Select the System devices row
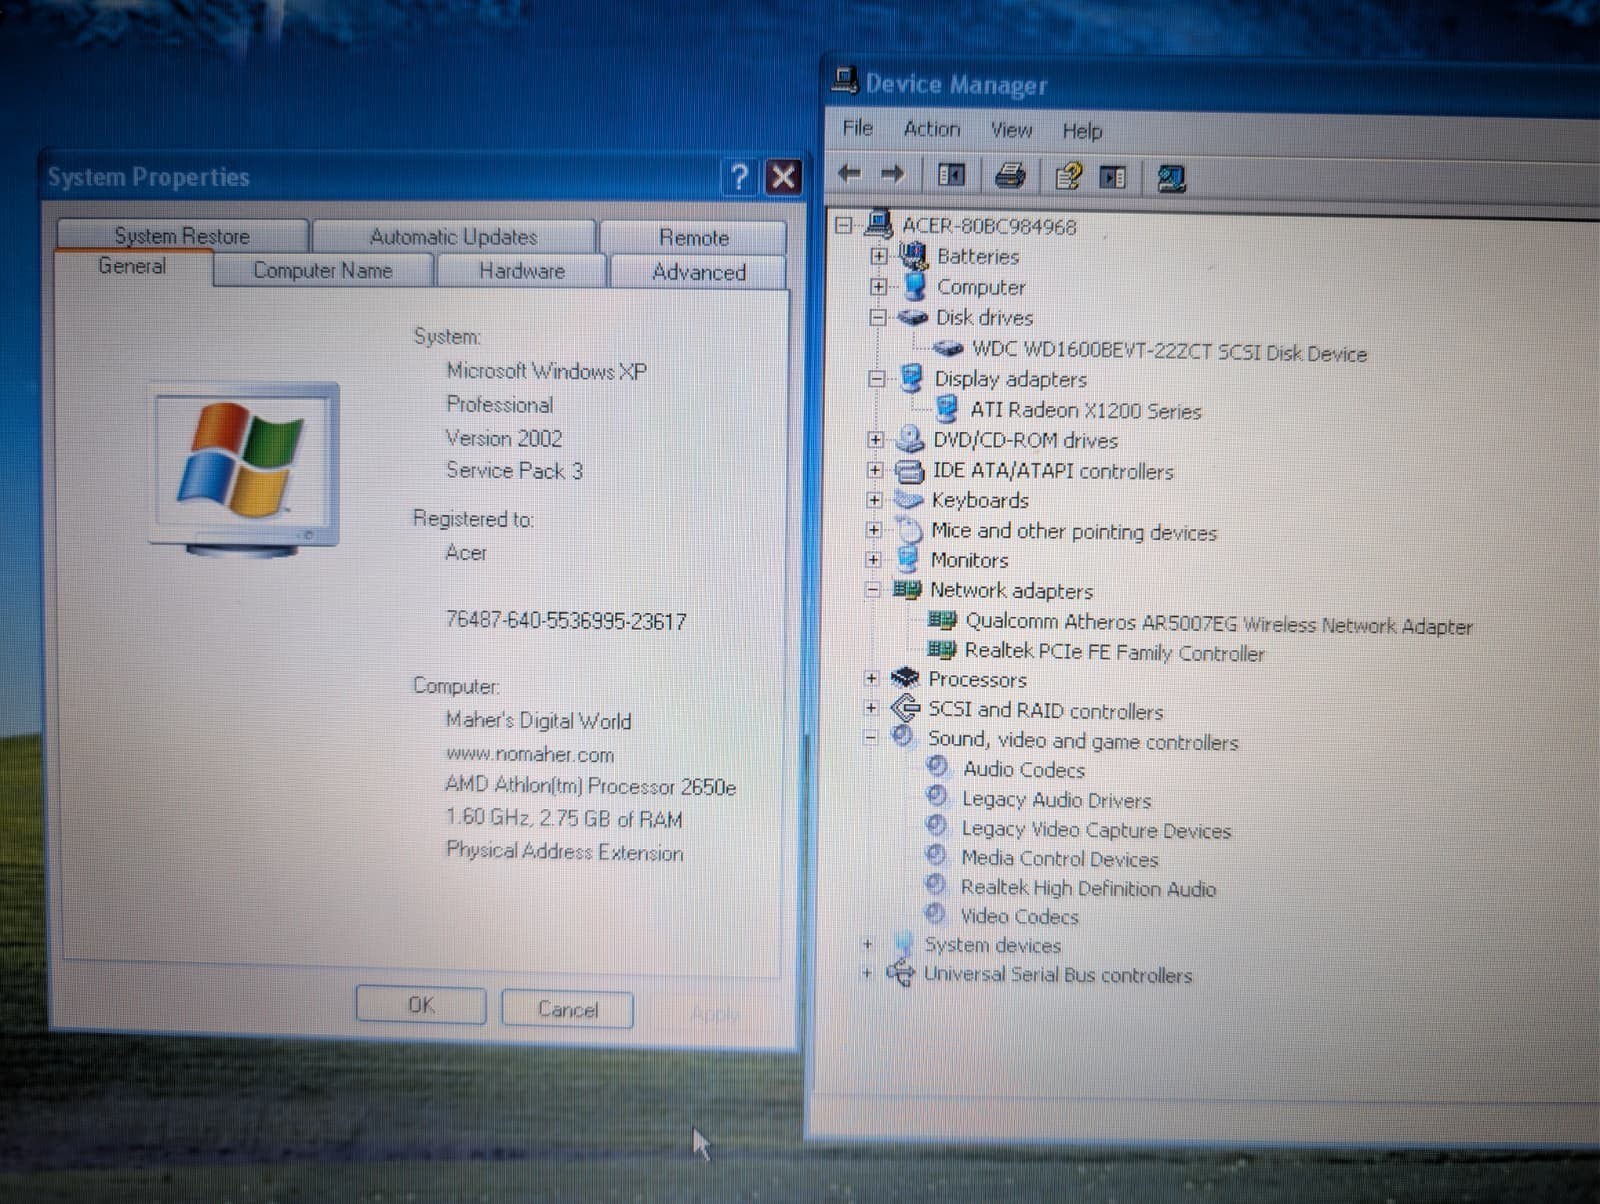The width and height of the screenshot is (1600, 1204). pos(992,944)
